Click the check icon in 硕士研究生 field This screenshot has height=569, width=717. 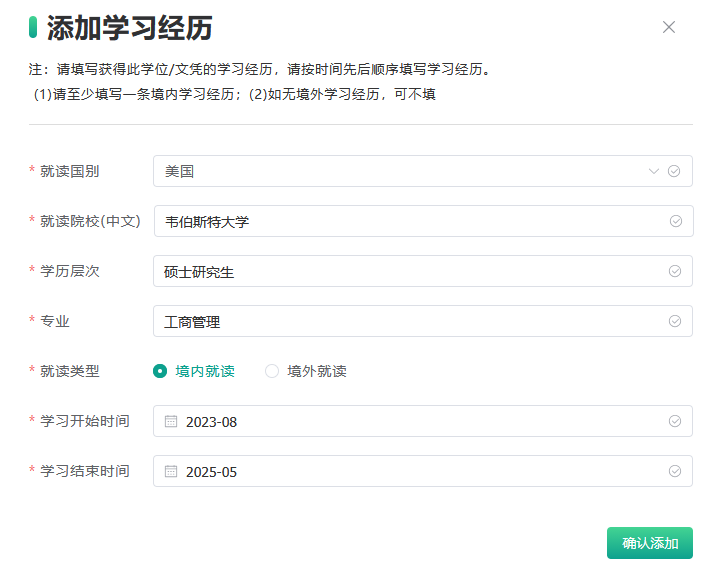coord(675,271)
